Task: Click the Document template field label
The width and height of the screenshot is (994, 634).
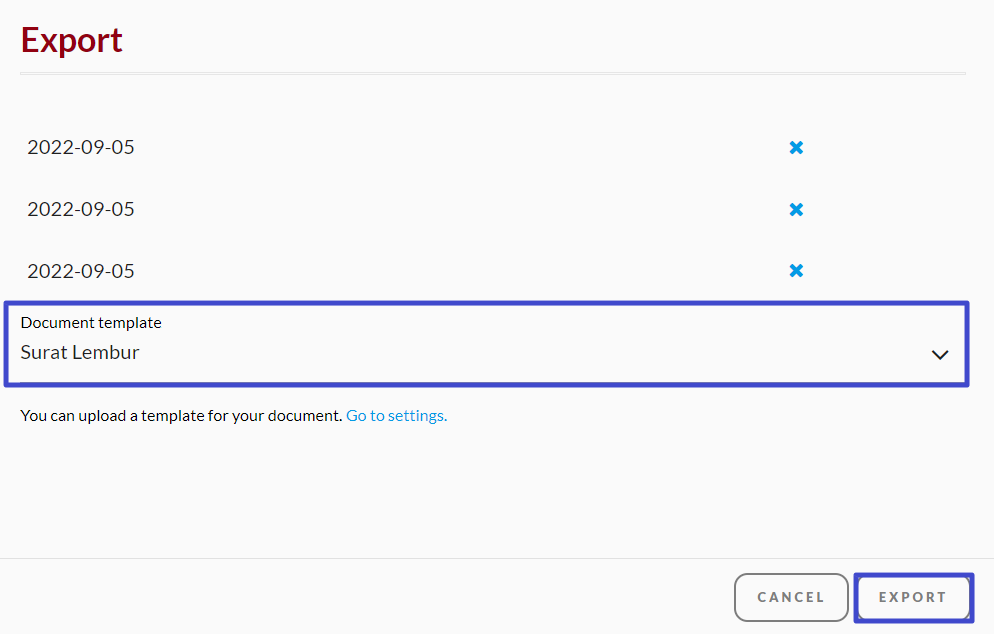Action: [x=91, y=323]
